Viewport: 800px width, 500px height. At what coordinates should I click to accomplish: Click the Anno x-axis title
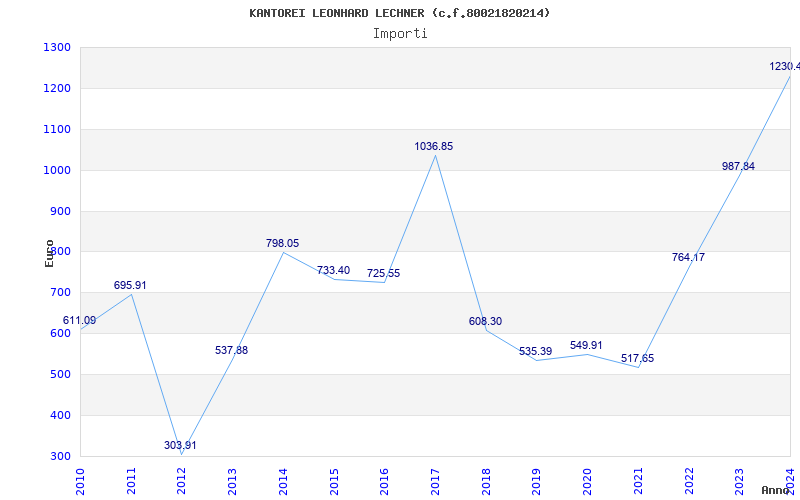pos(776,490)
